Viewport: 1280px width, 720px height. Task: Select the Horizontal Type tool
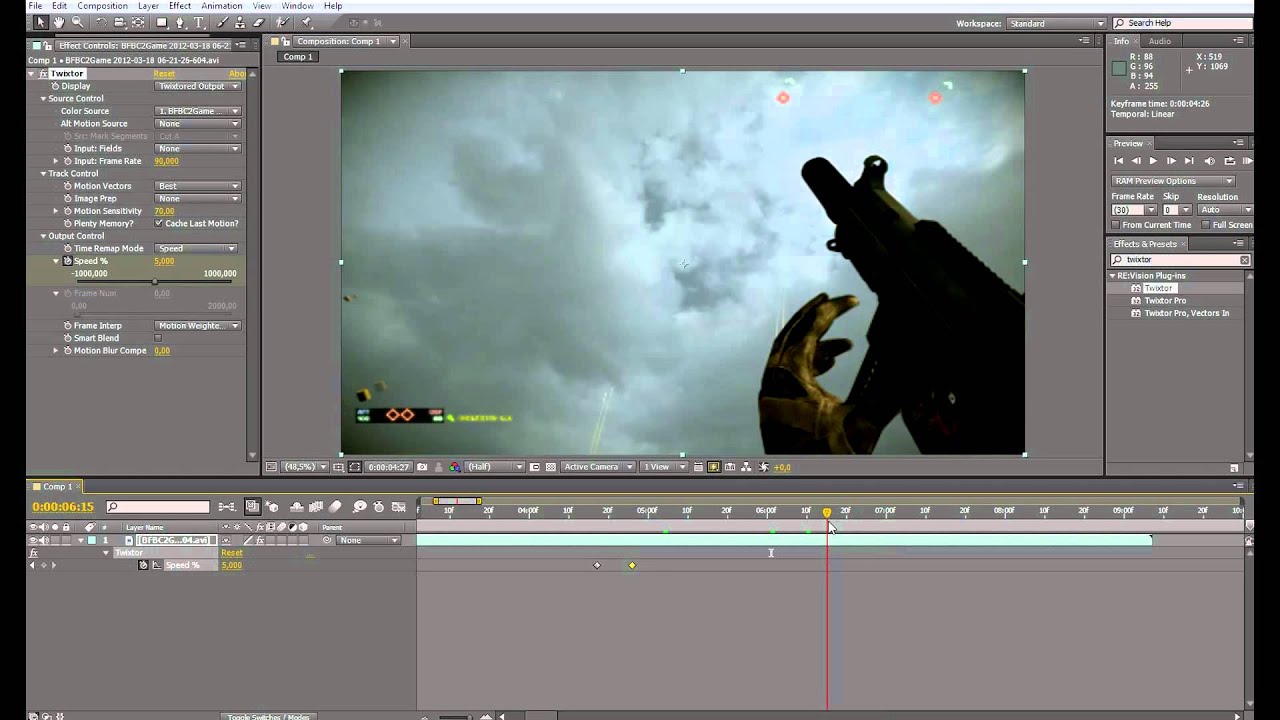tap(198, 22)
